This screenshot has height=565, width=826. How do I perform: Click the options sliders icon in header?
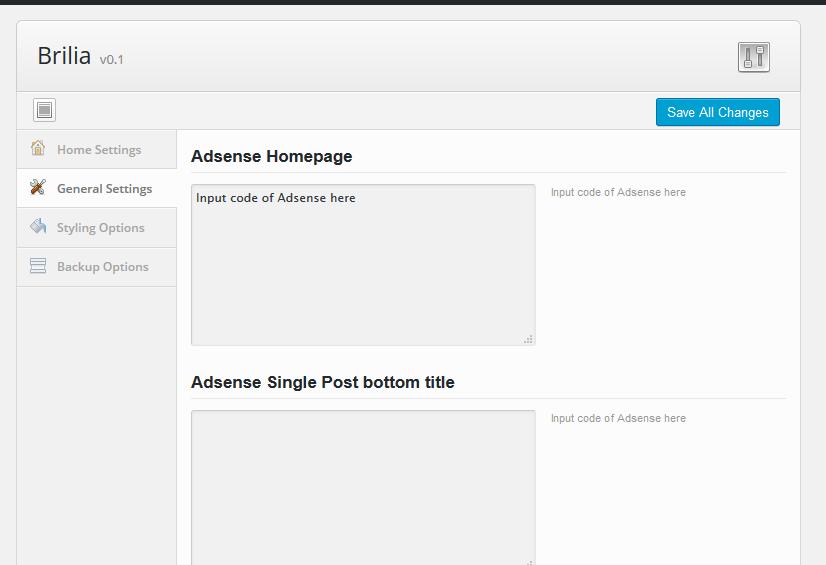753,57
